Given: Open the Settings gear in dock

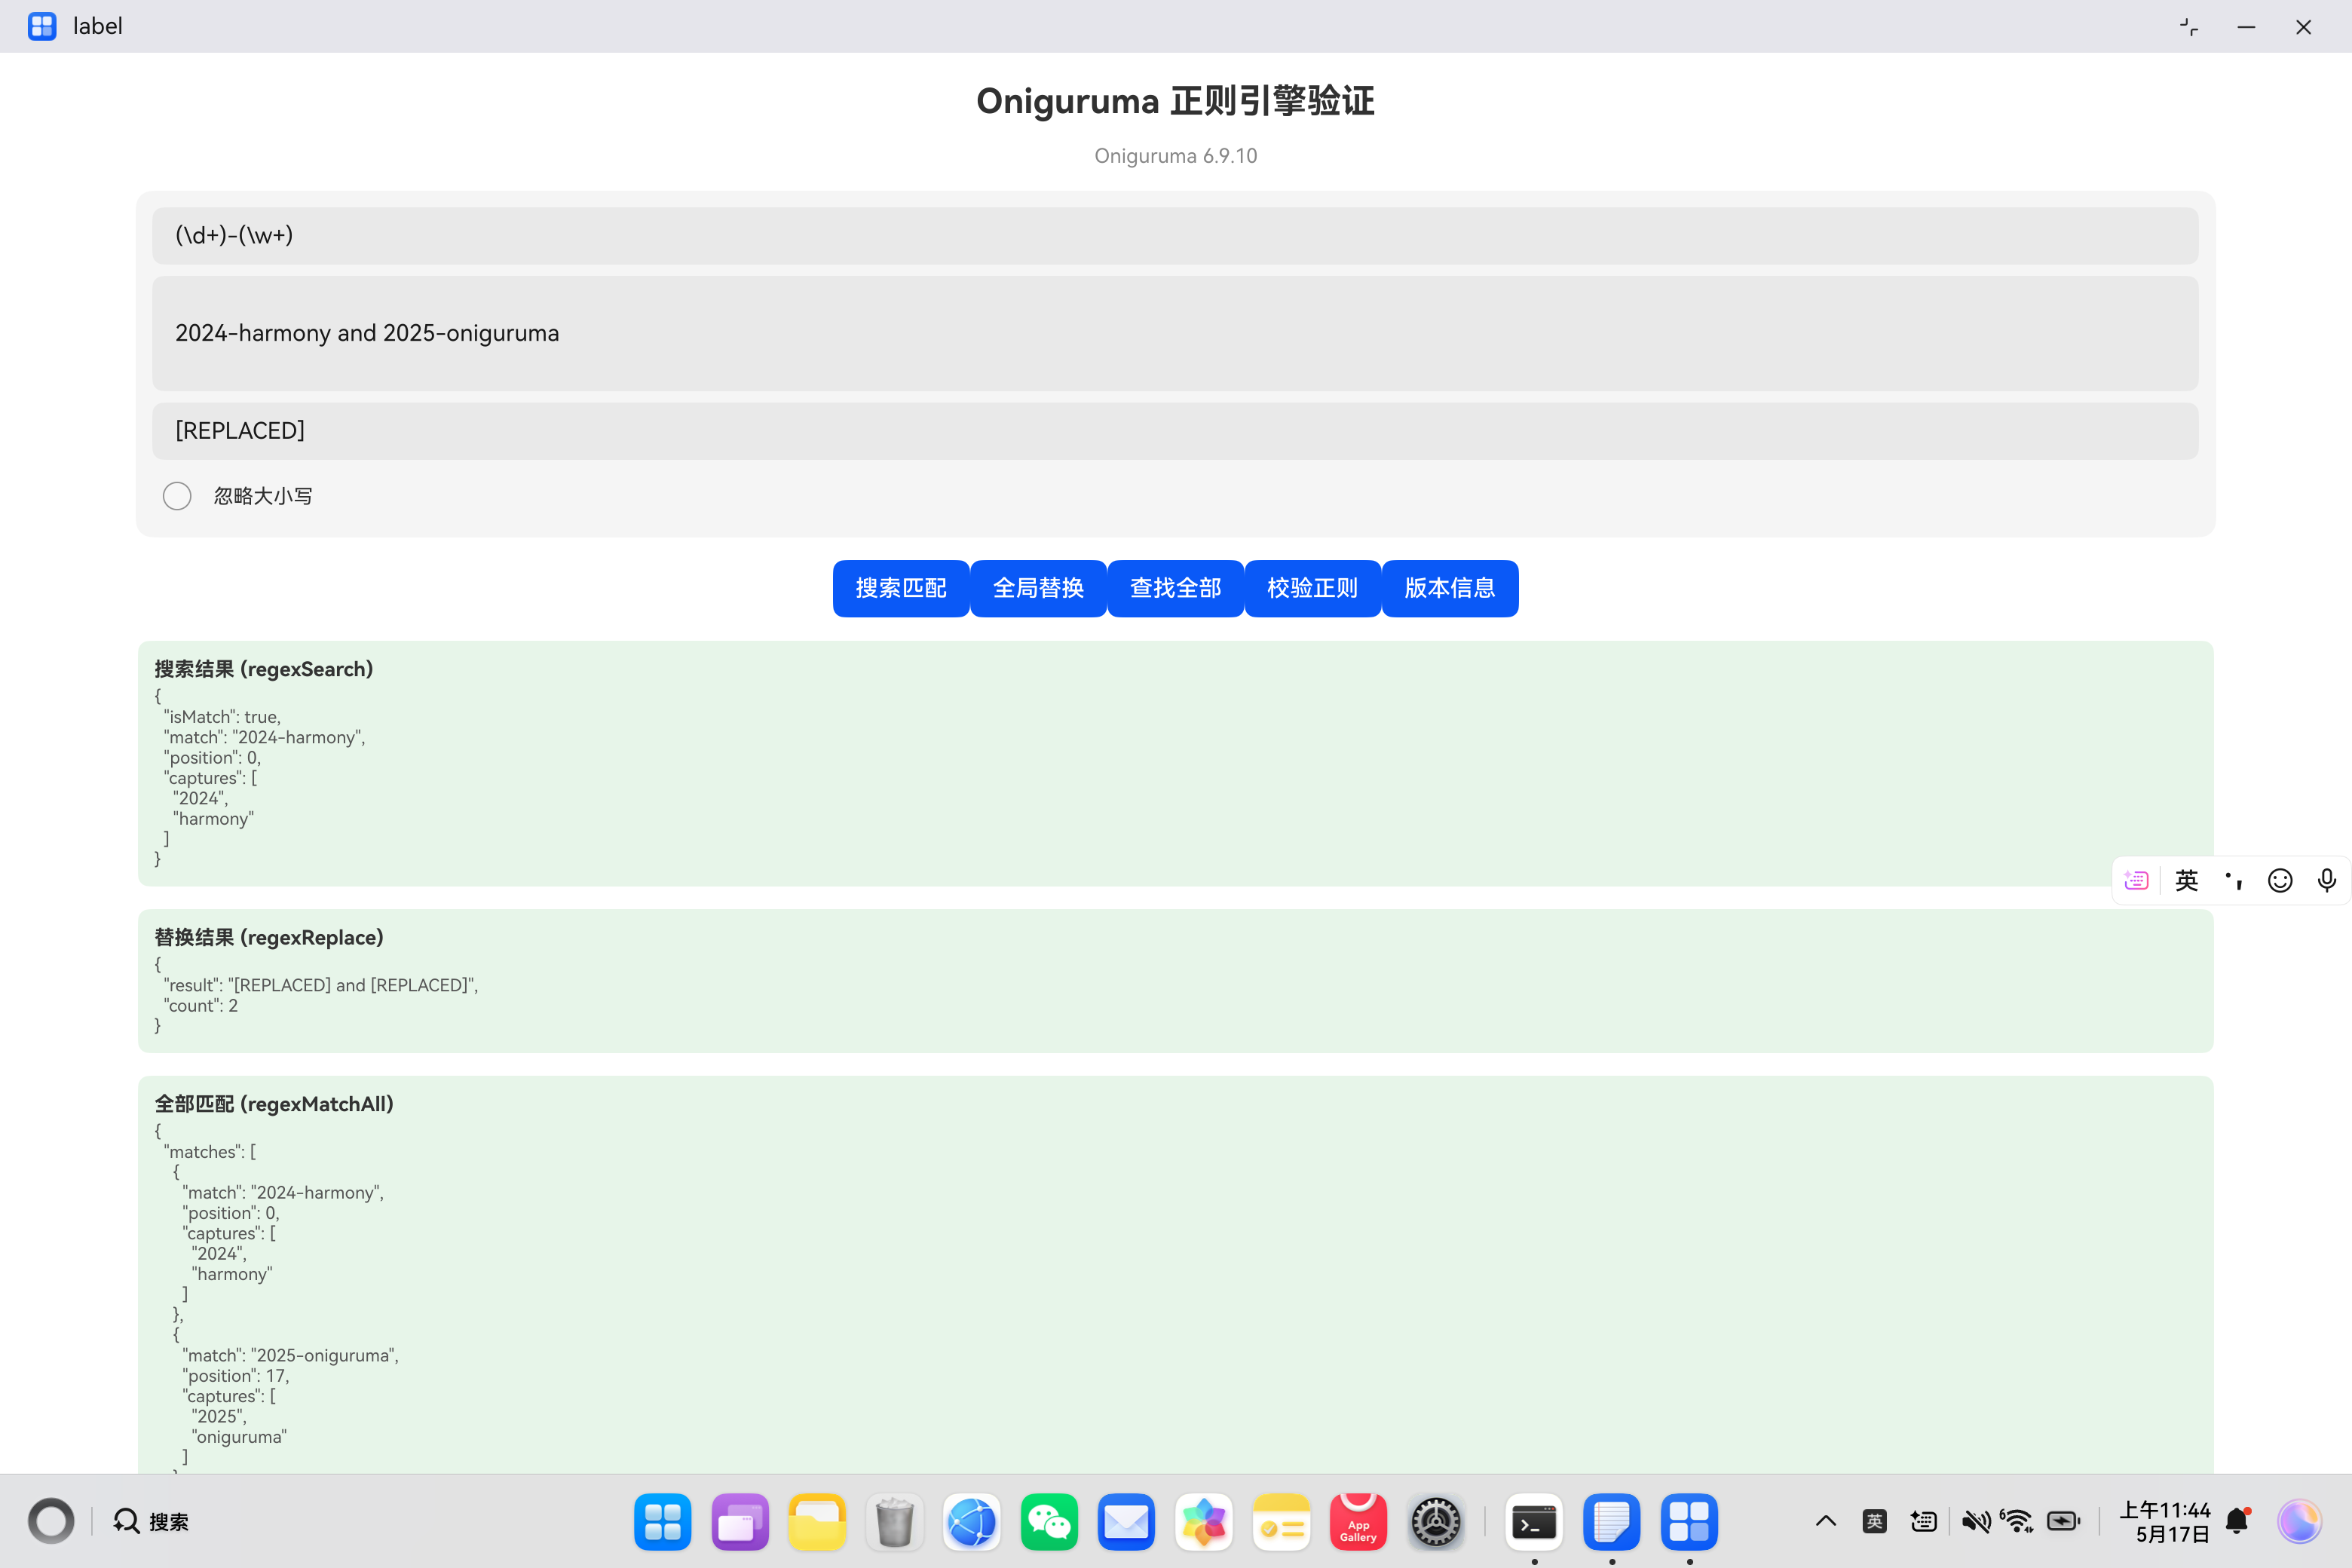Looking at the screenshot, I should 1436,1522.
